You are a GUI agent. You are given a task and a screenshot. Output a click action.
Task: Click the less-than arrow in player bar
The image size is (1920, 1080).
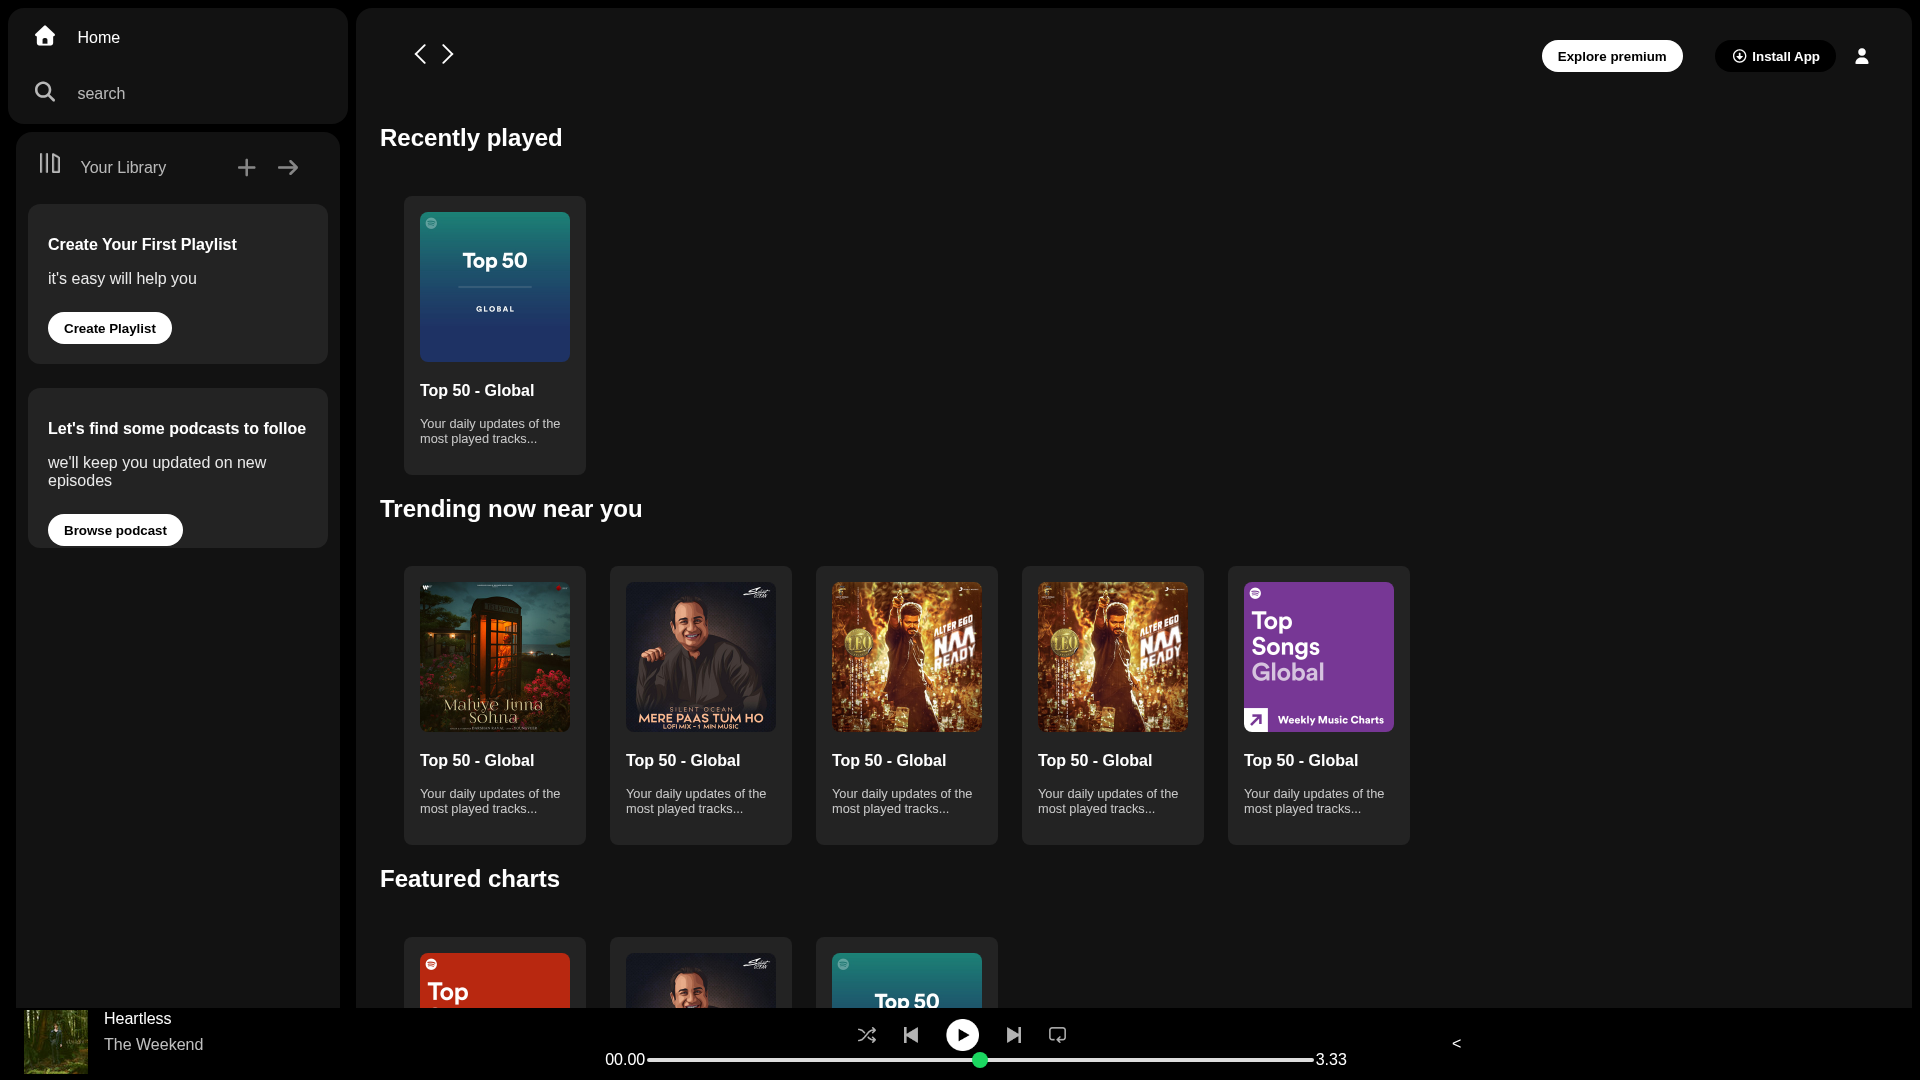click(x=1457, y=1044)
